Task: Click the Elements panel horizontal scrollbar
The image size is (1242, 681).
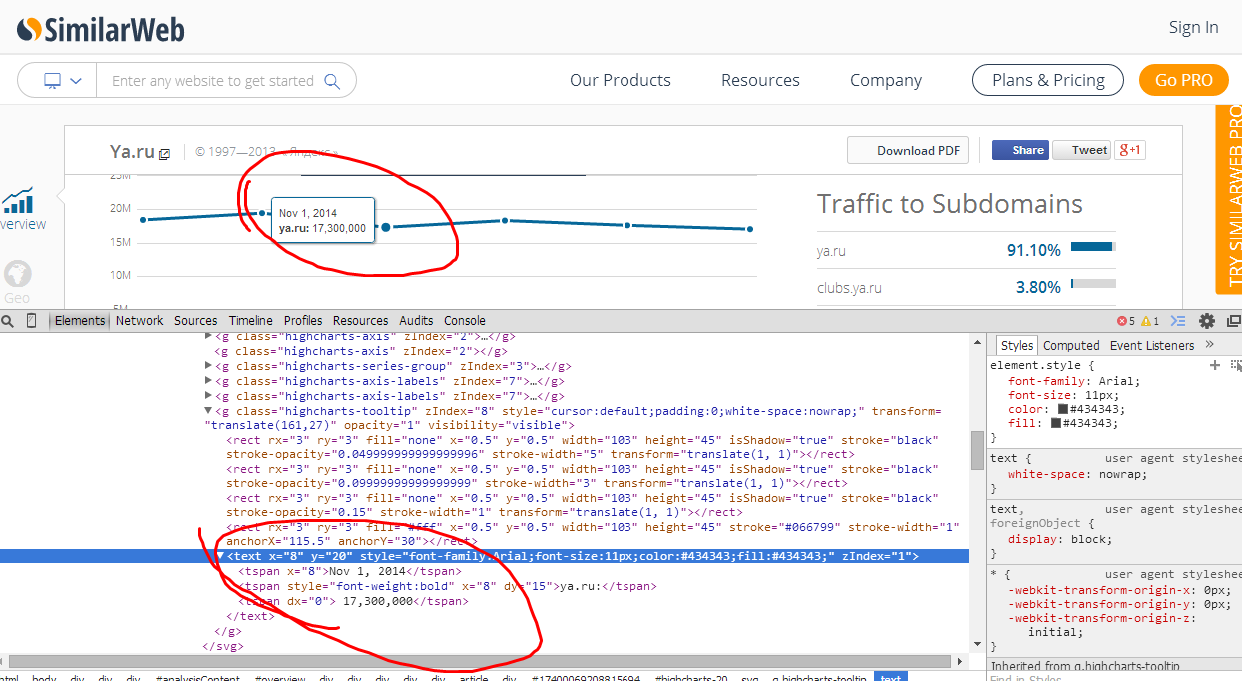Action: [x=479, y=662]
